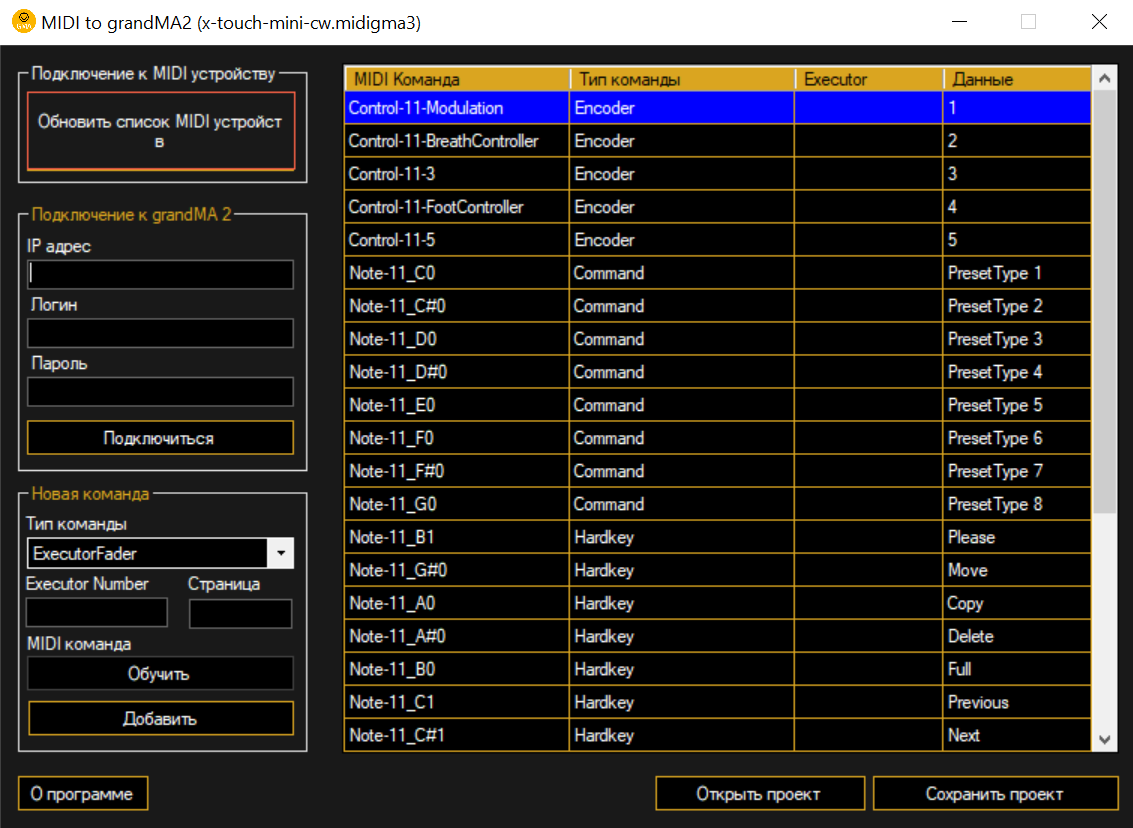Click the table's vertical scrollbar thumb
The width and height of the screenshot is (1133, 828).
click(x=1104, y=302)
